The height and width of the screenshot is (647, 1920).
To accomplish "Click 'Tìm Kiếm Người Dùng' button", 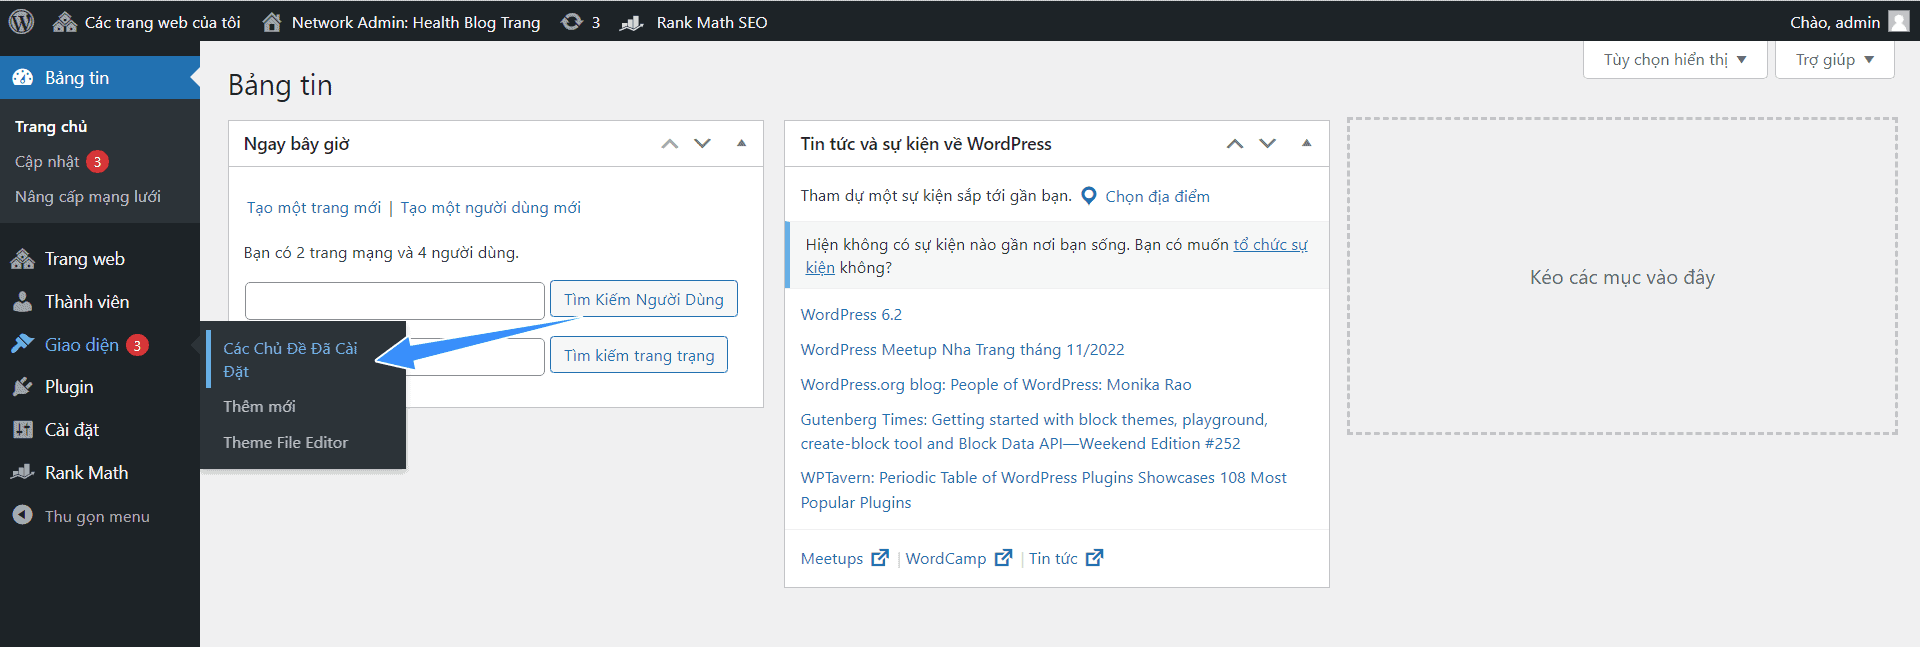I will pyautogui.click(x=644, y=299).
